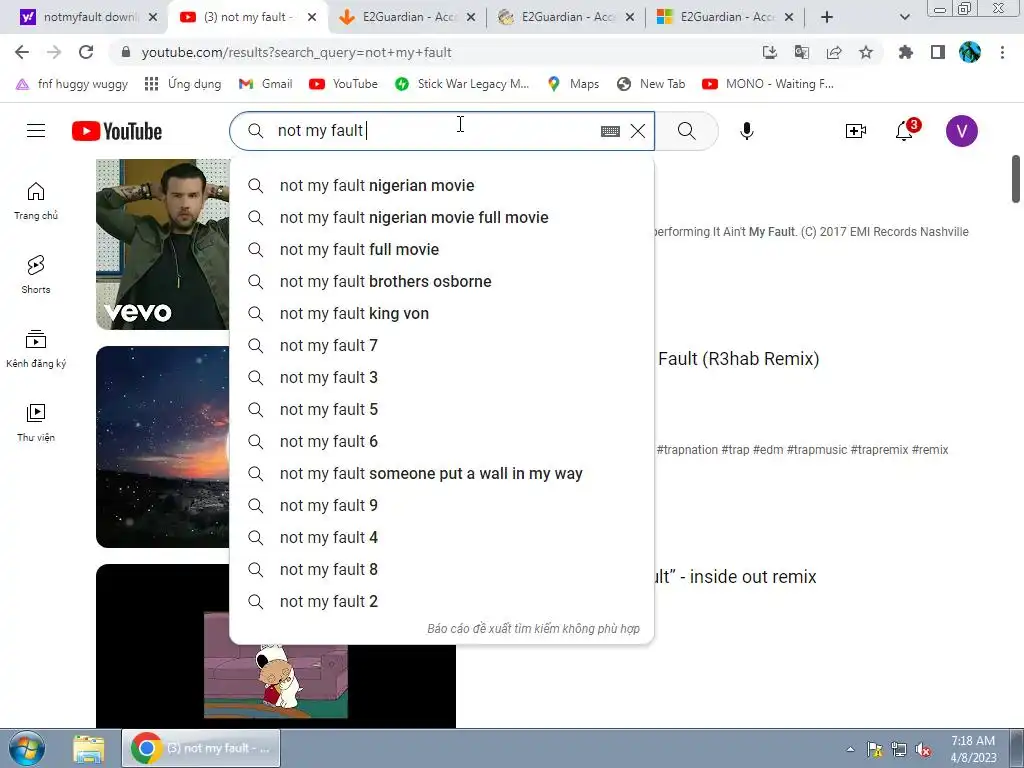Open the Chrome profile avatar
Screen dimensions: 1024x768
point(970,52)
